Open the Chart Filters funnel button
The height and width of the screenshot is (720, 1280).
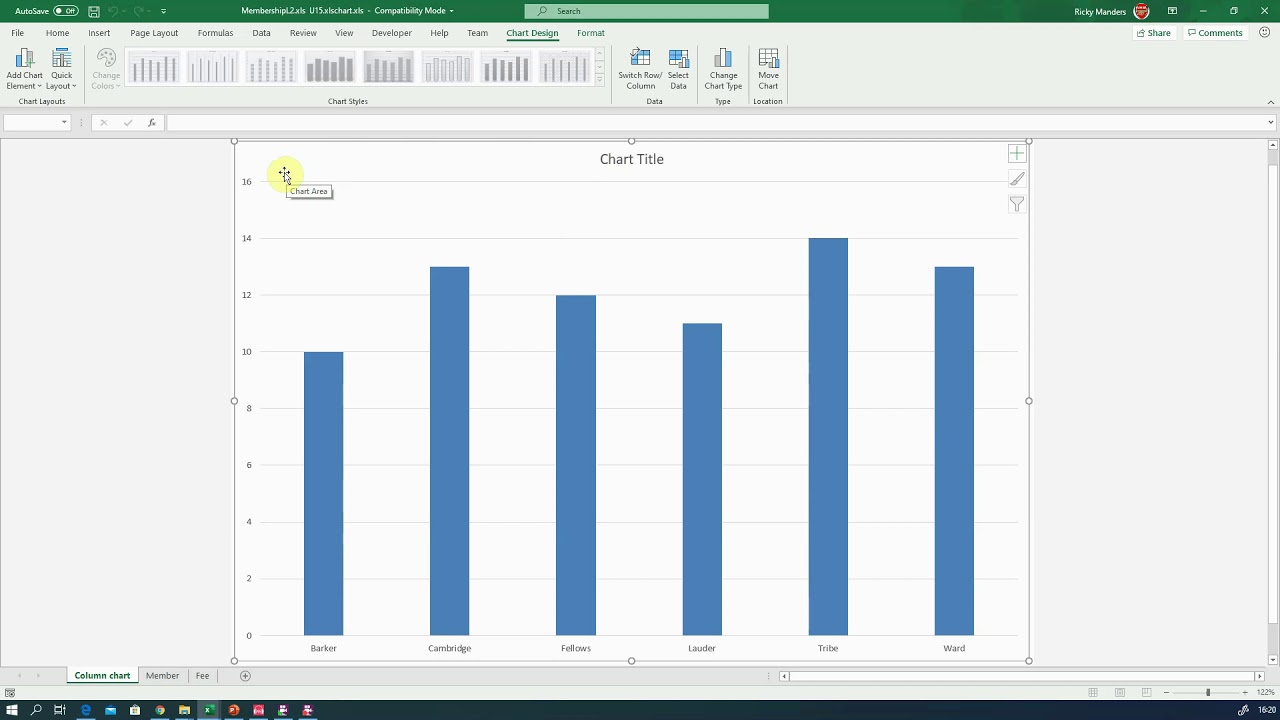tap(1016, 204)
